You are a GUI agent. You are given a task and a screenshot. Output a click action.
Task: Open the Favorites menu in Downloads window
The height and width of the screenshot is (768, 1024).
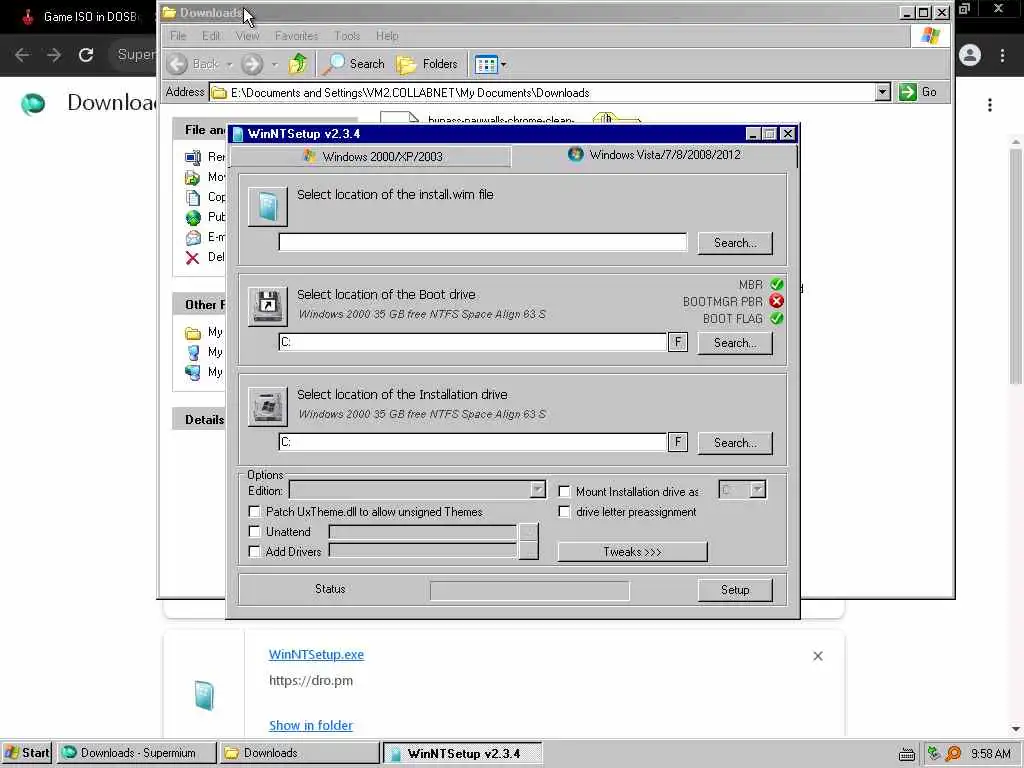296,36
